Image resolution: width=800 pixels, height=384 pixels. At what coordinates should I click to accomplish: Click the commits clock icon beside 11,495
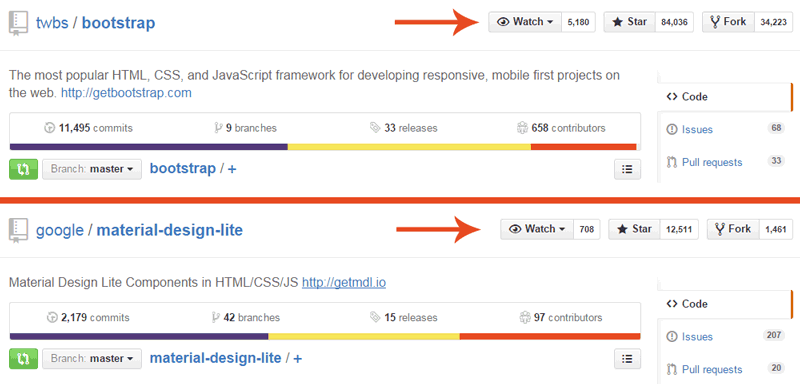(x=49, y=128)
